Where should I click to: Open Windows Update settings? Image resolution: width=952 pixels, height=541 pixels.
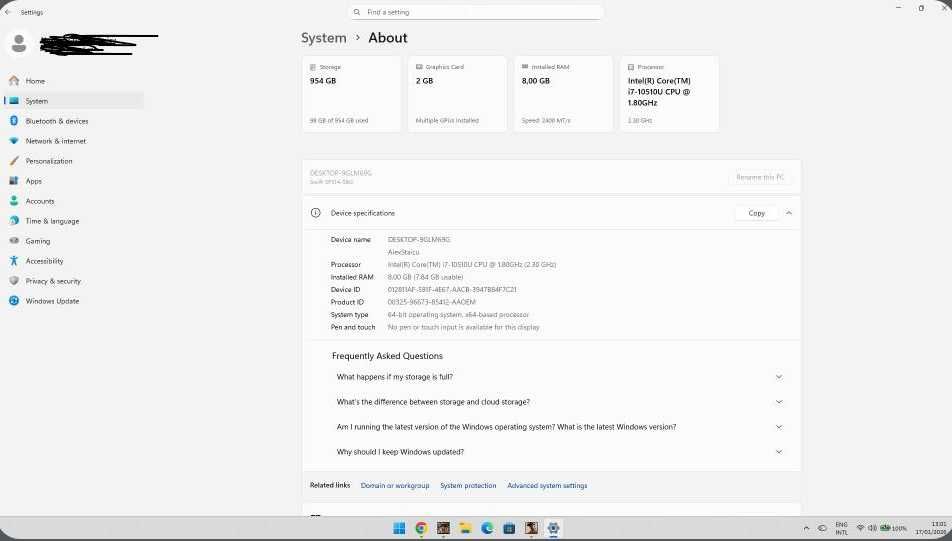tap(74, 301)
